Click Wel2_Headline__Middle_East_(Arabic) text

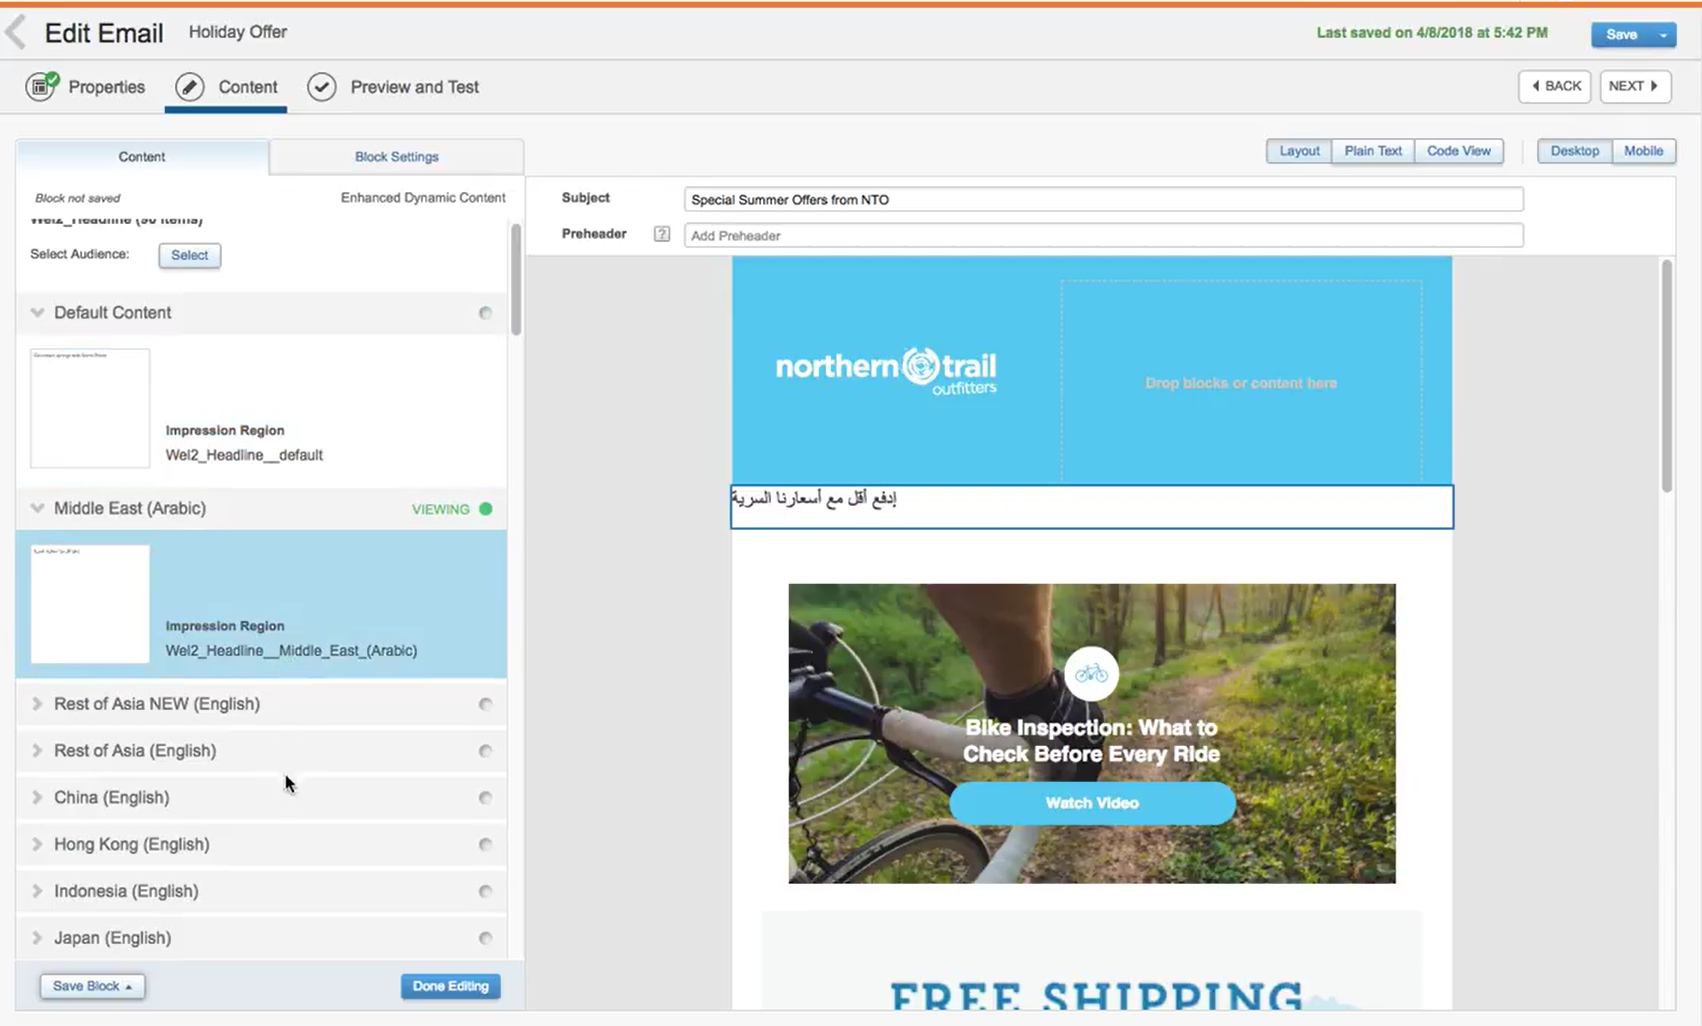click(x=291, y=651)
